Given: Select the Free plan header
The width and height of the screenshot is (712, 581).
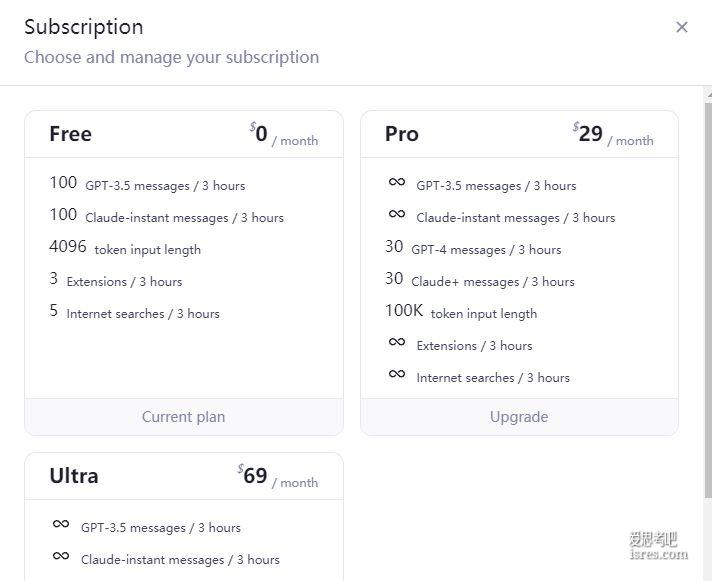Looking at the screenshot, I should [183, 134].
